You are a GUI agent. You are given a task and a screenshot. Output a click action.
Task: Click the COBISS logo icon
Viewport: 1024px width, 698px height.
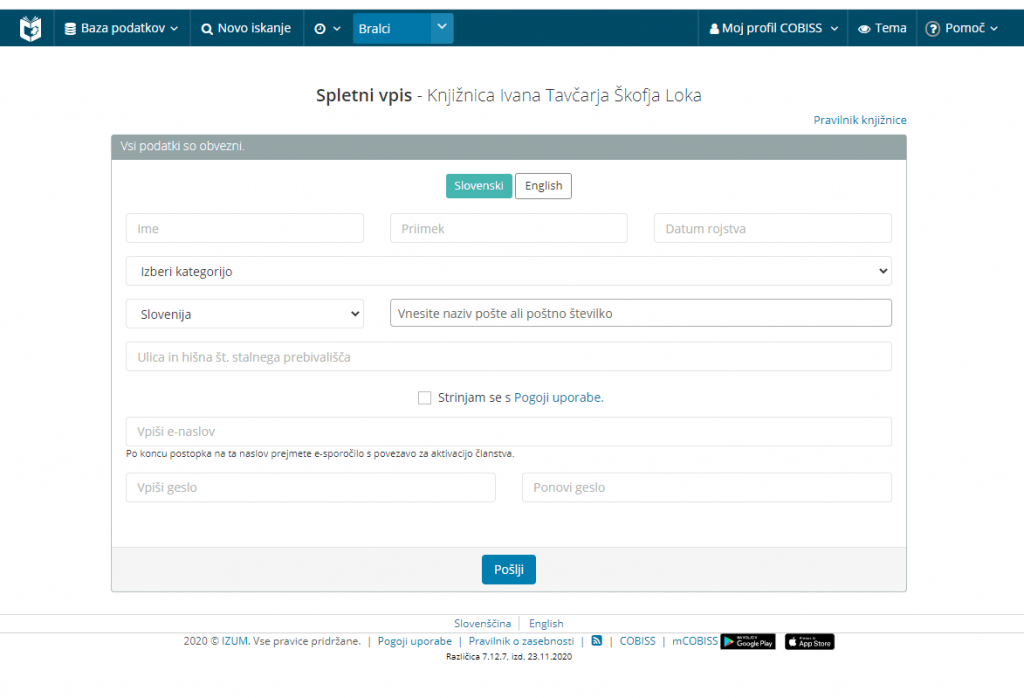coord(30,28)
